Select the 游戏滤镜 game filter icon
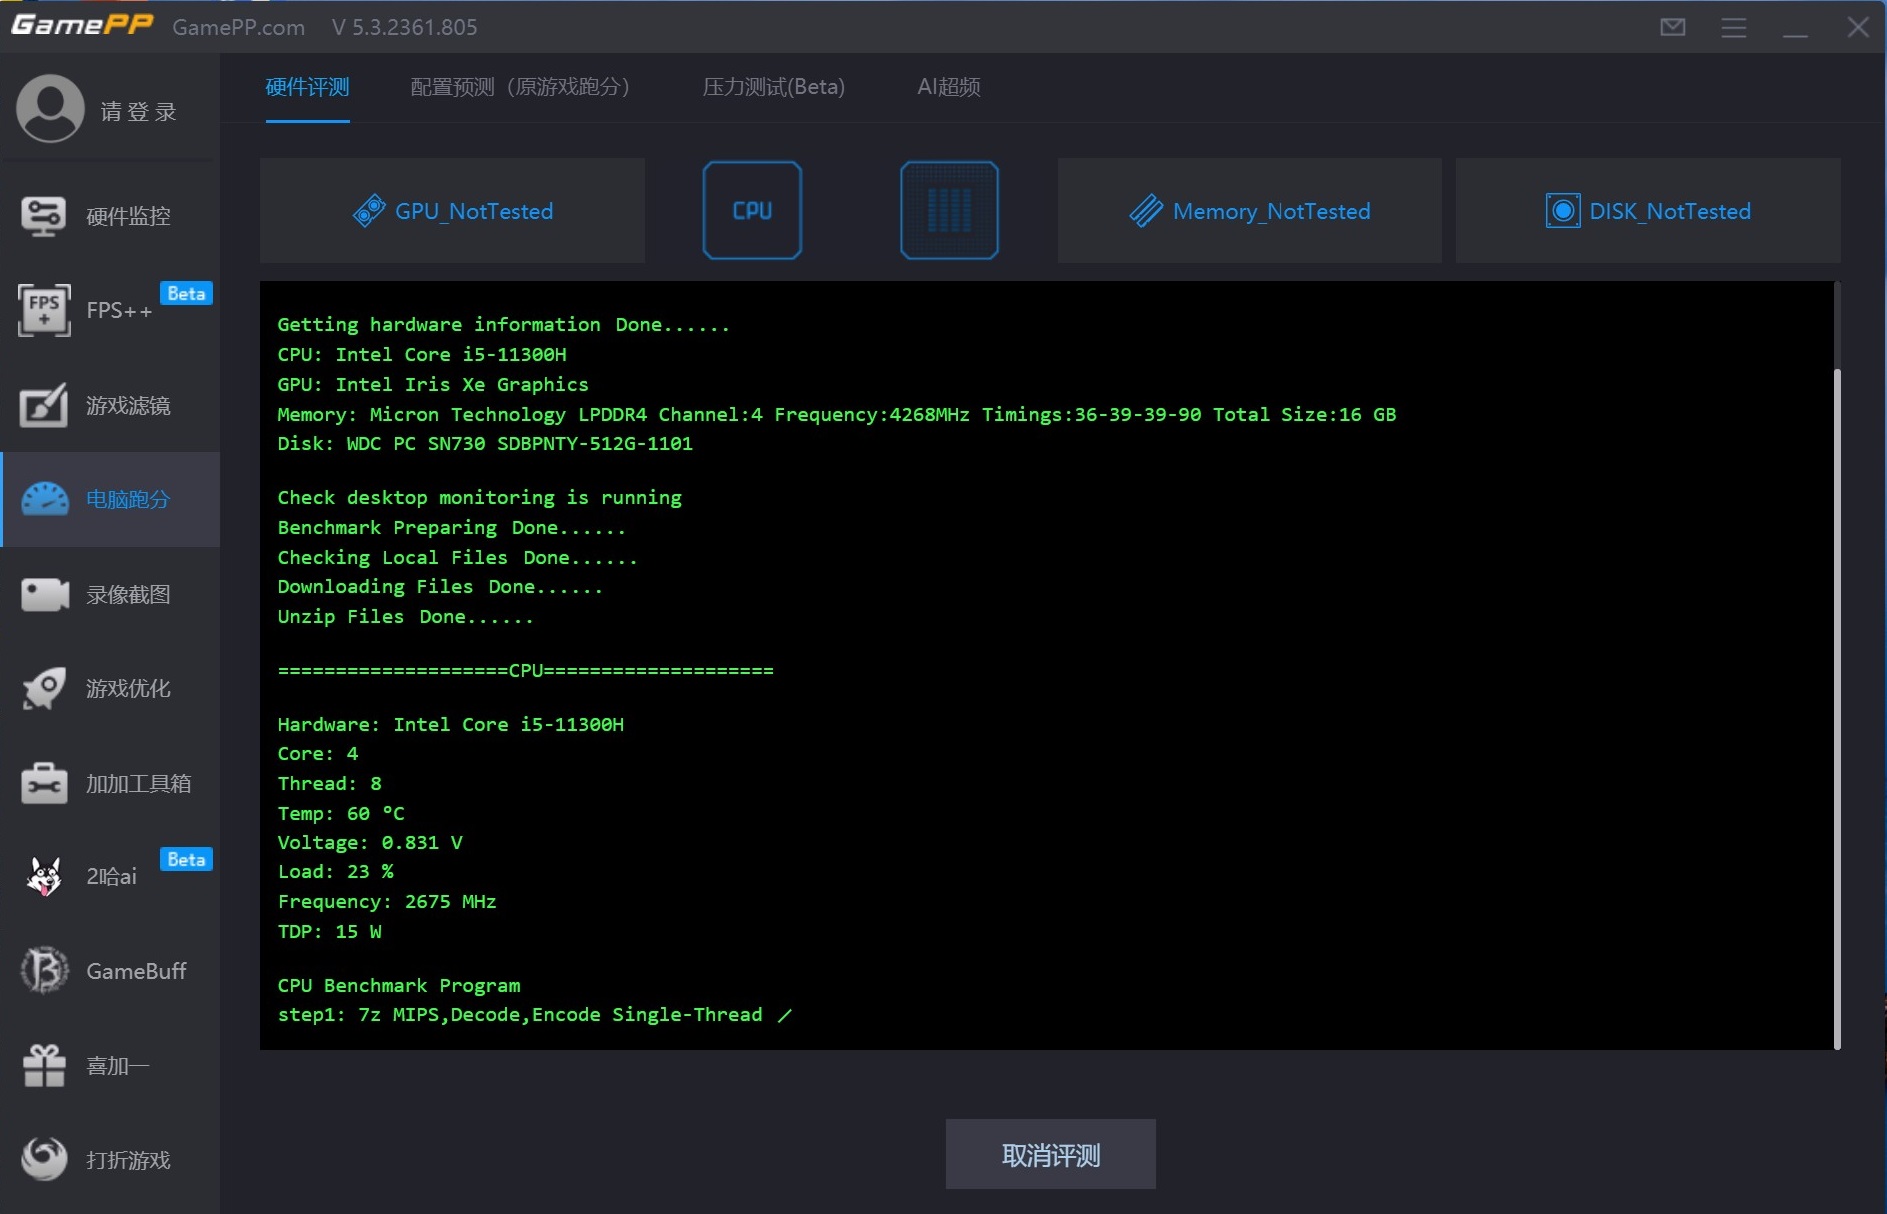1887x1214 pixels. click(x=44, y=405)
